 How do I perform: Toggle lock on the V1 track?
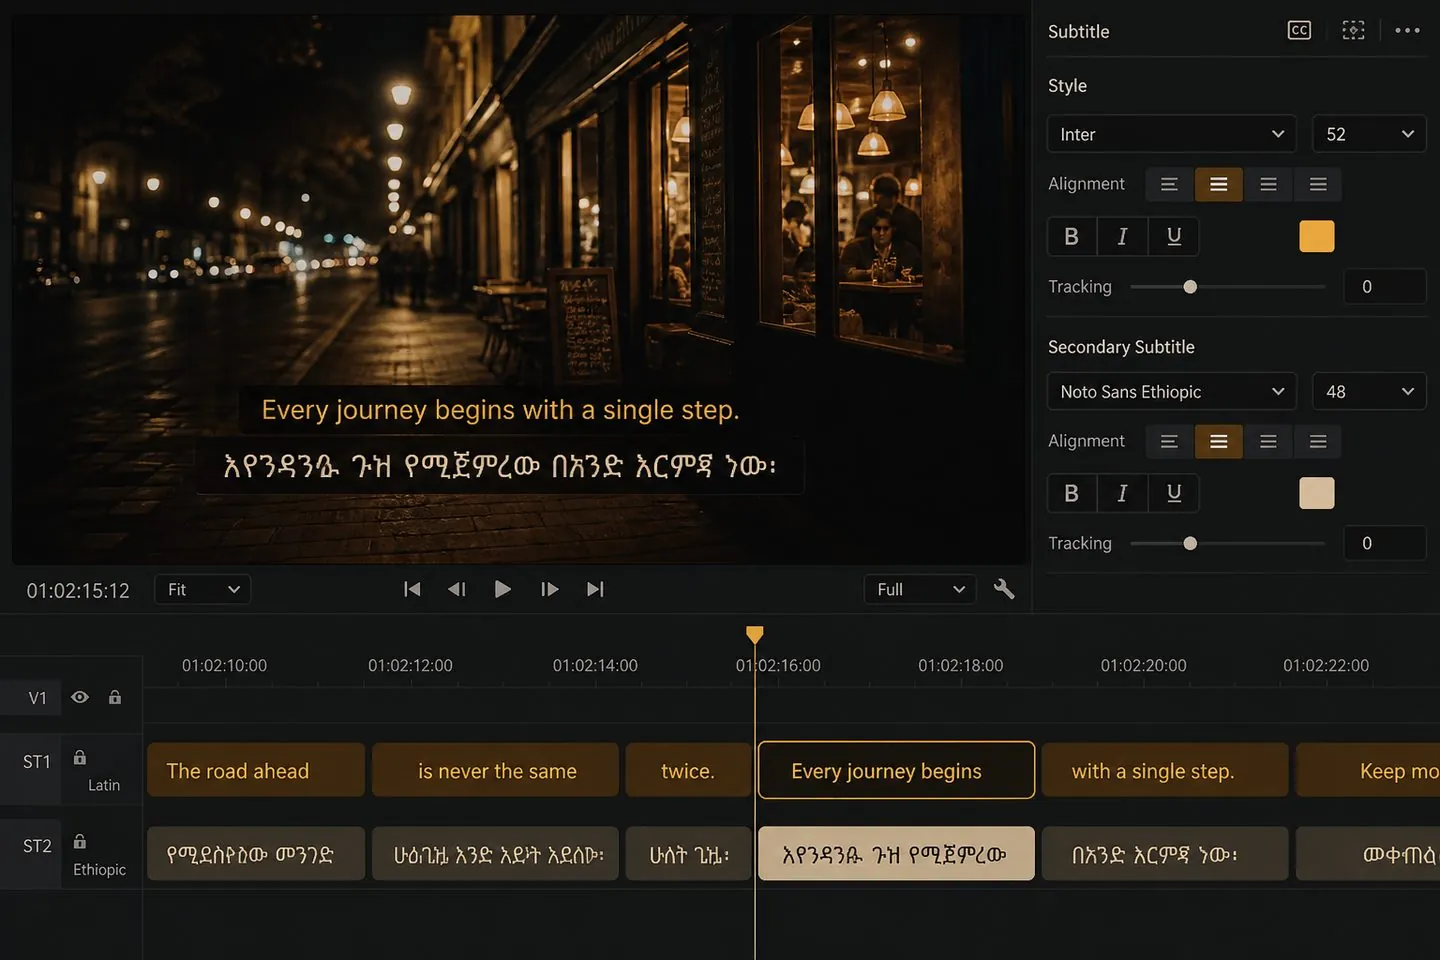tap(115, 697)
